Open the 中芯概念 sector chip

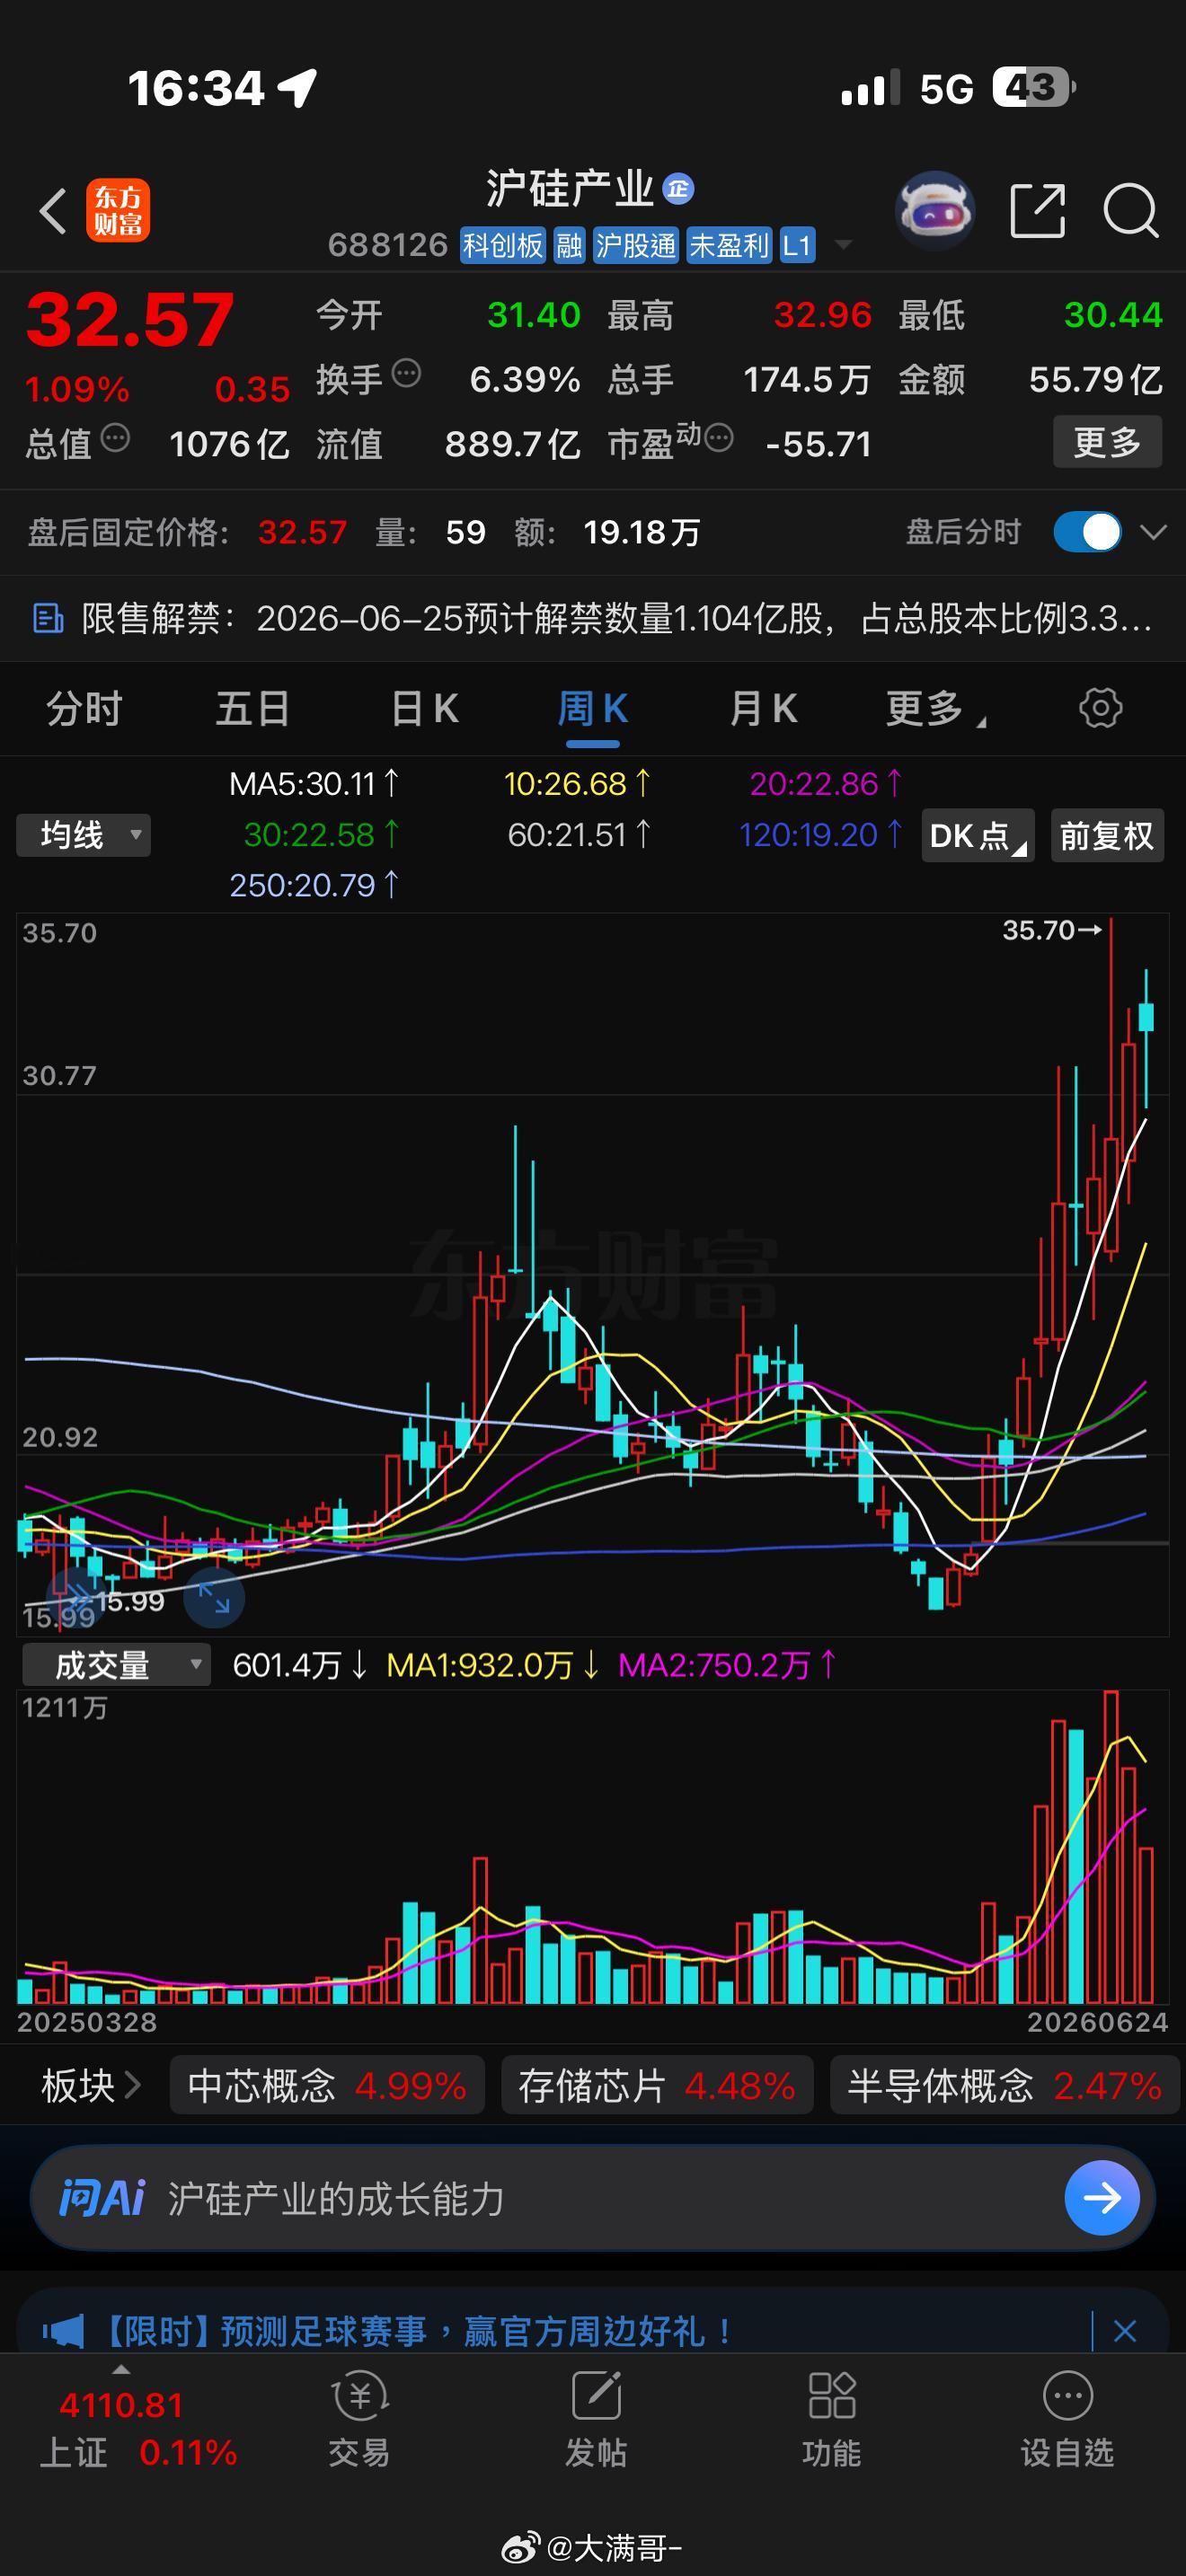327,2085
